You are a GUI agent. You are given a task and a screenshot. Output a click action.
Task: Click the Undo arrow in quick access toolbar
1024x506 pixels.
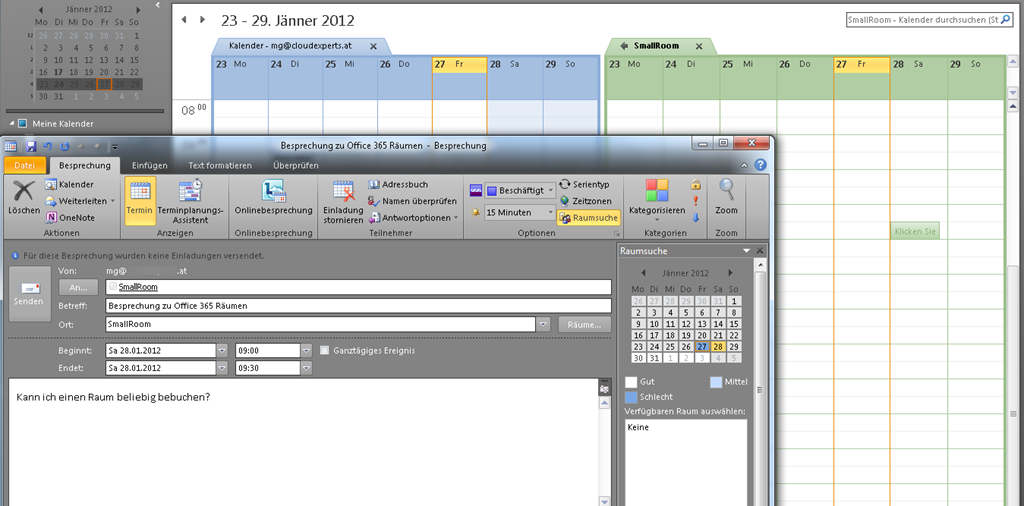[48, 146]
